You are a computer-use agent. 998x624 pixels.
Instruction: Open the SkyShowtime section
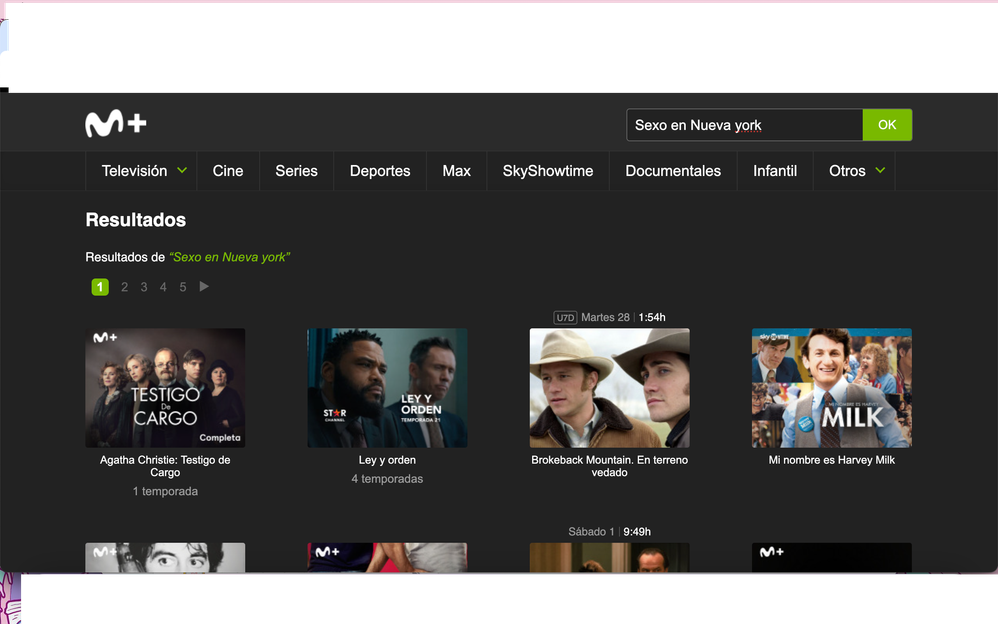point(547,171)
